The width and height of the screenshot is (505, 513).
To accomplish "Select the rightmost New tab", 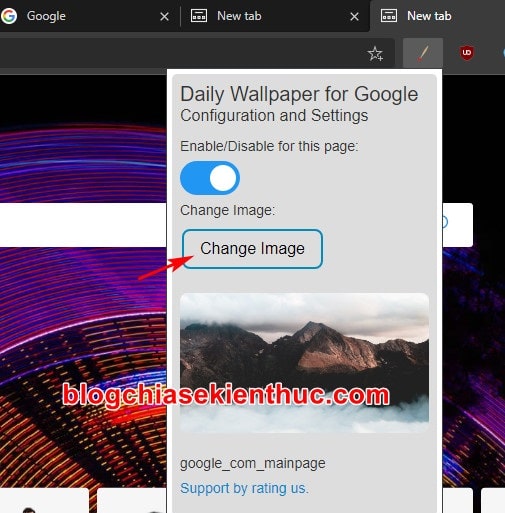I will [437, 16].
